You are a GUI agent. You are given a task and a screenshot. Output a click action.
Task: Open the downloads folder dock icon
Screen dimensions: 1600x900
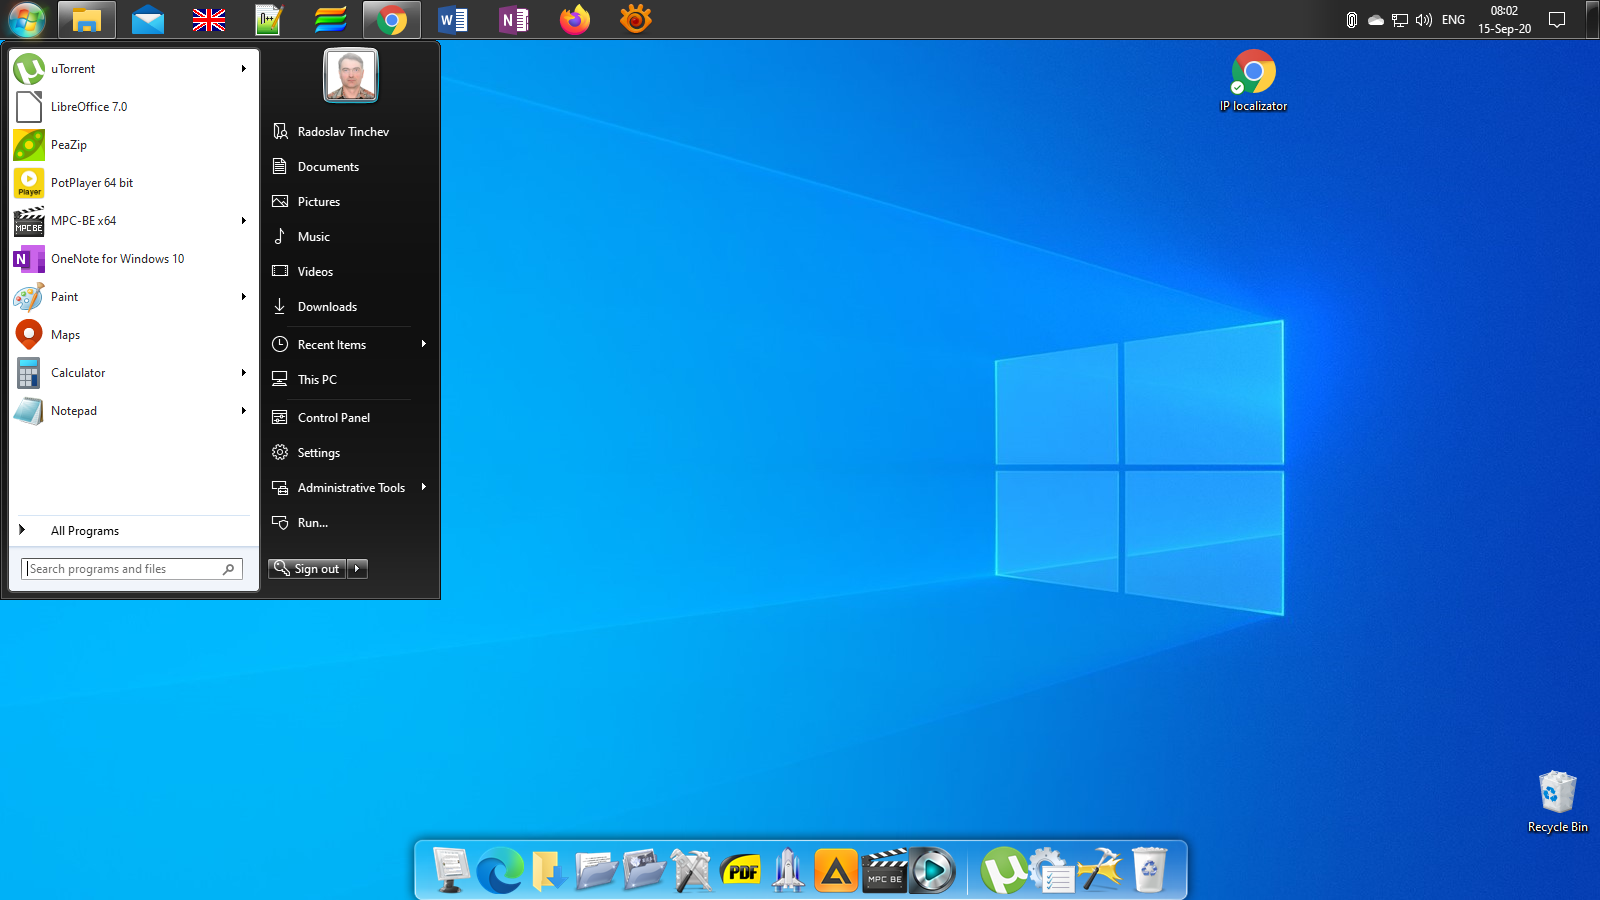coord(548,870)
